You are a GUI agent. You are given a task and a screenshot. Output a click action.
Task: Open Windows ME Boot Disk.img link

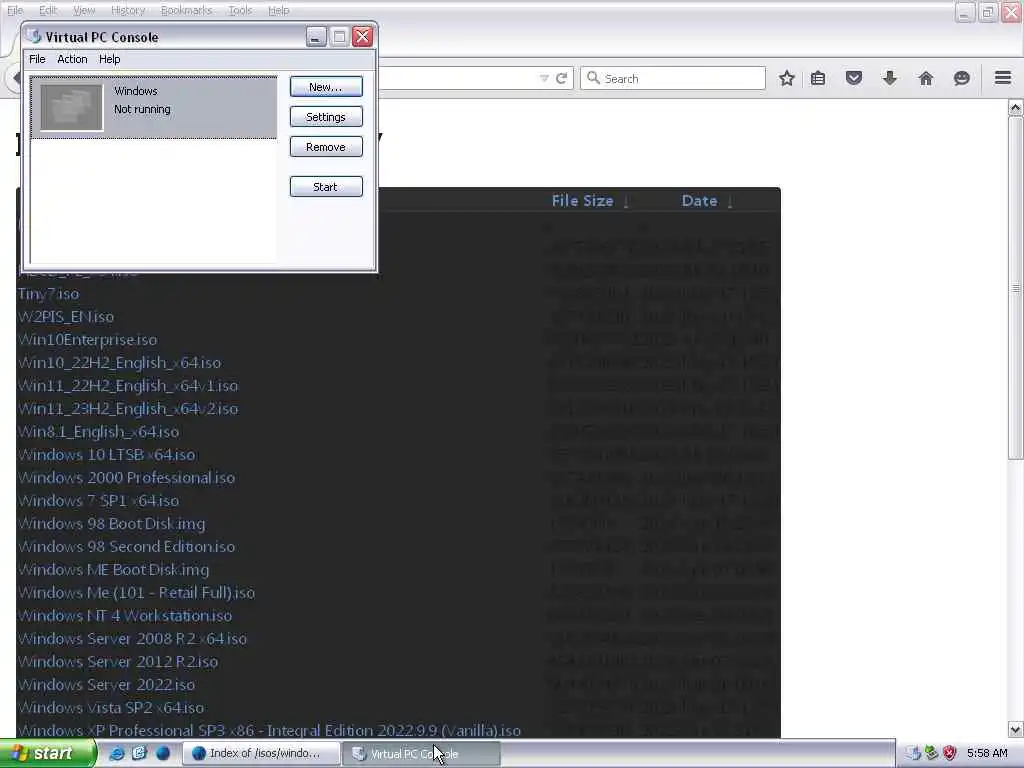click(114, 569)
